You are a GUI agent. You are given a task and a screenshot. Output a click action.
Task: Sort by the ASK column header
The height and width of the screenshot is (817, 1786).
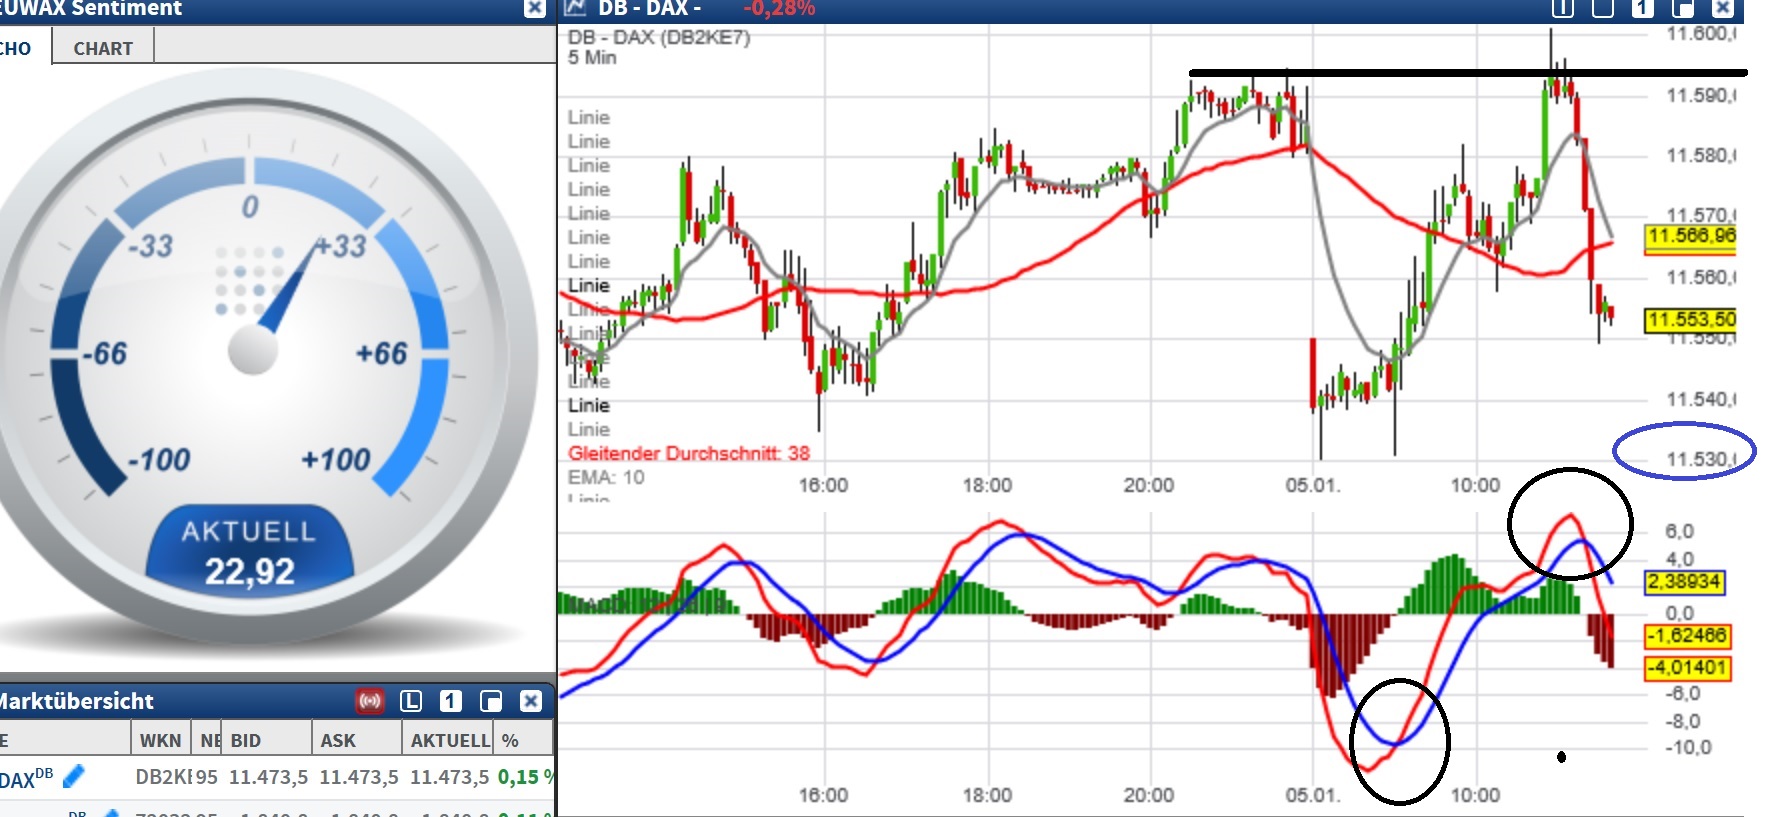tap(338, 740)
